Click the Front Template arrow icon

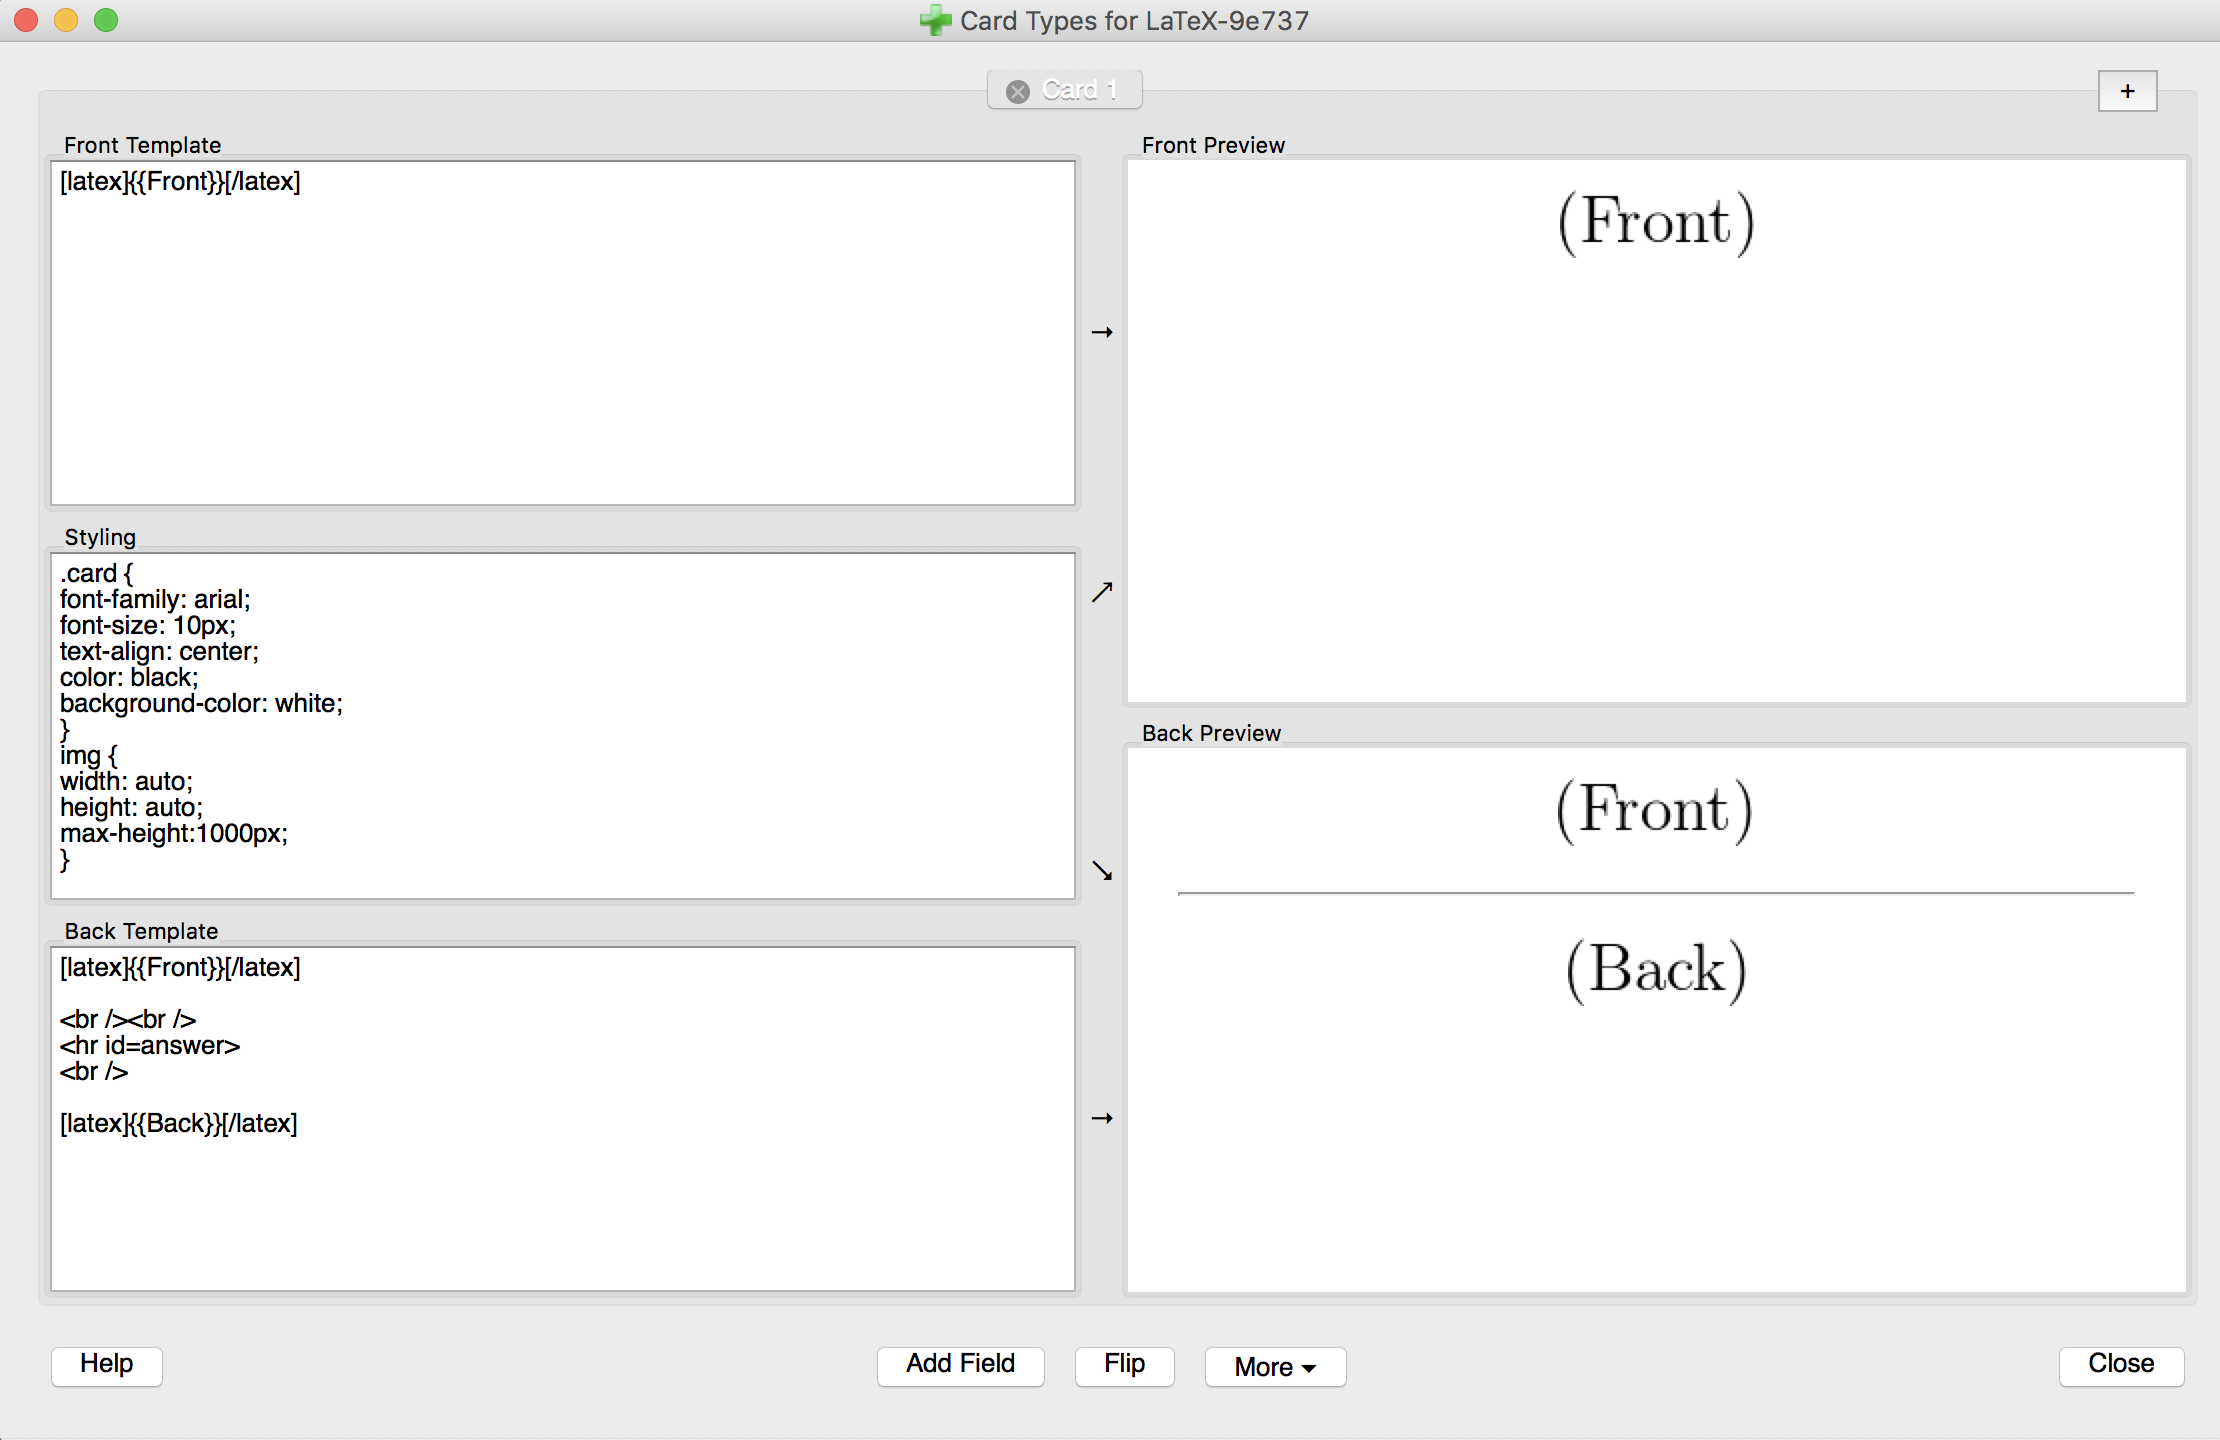pos(1102,332)
